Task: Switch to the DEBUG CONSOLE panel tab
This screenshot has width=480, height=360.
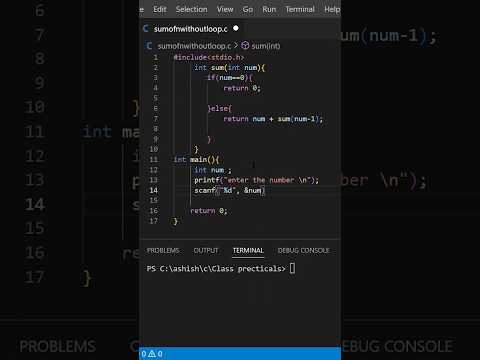Action: click(303, 250)
